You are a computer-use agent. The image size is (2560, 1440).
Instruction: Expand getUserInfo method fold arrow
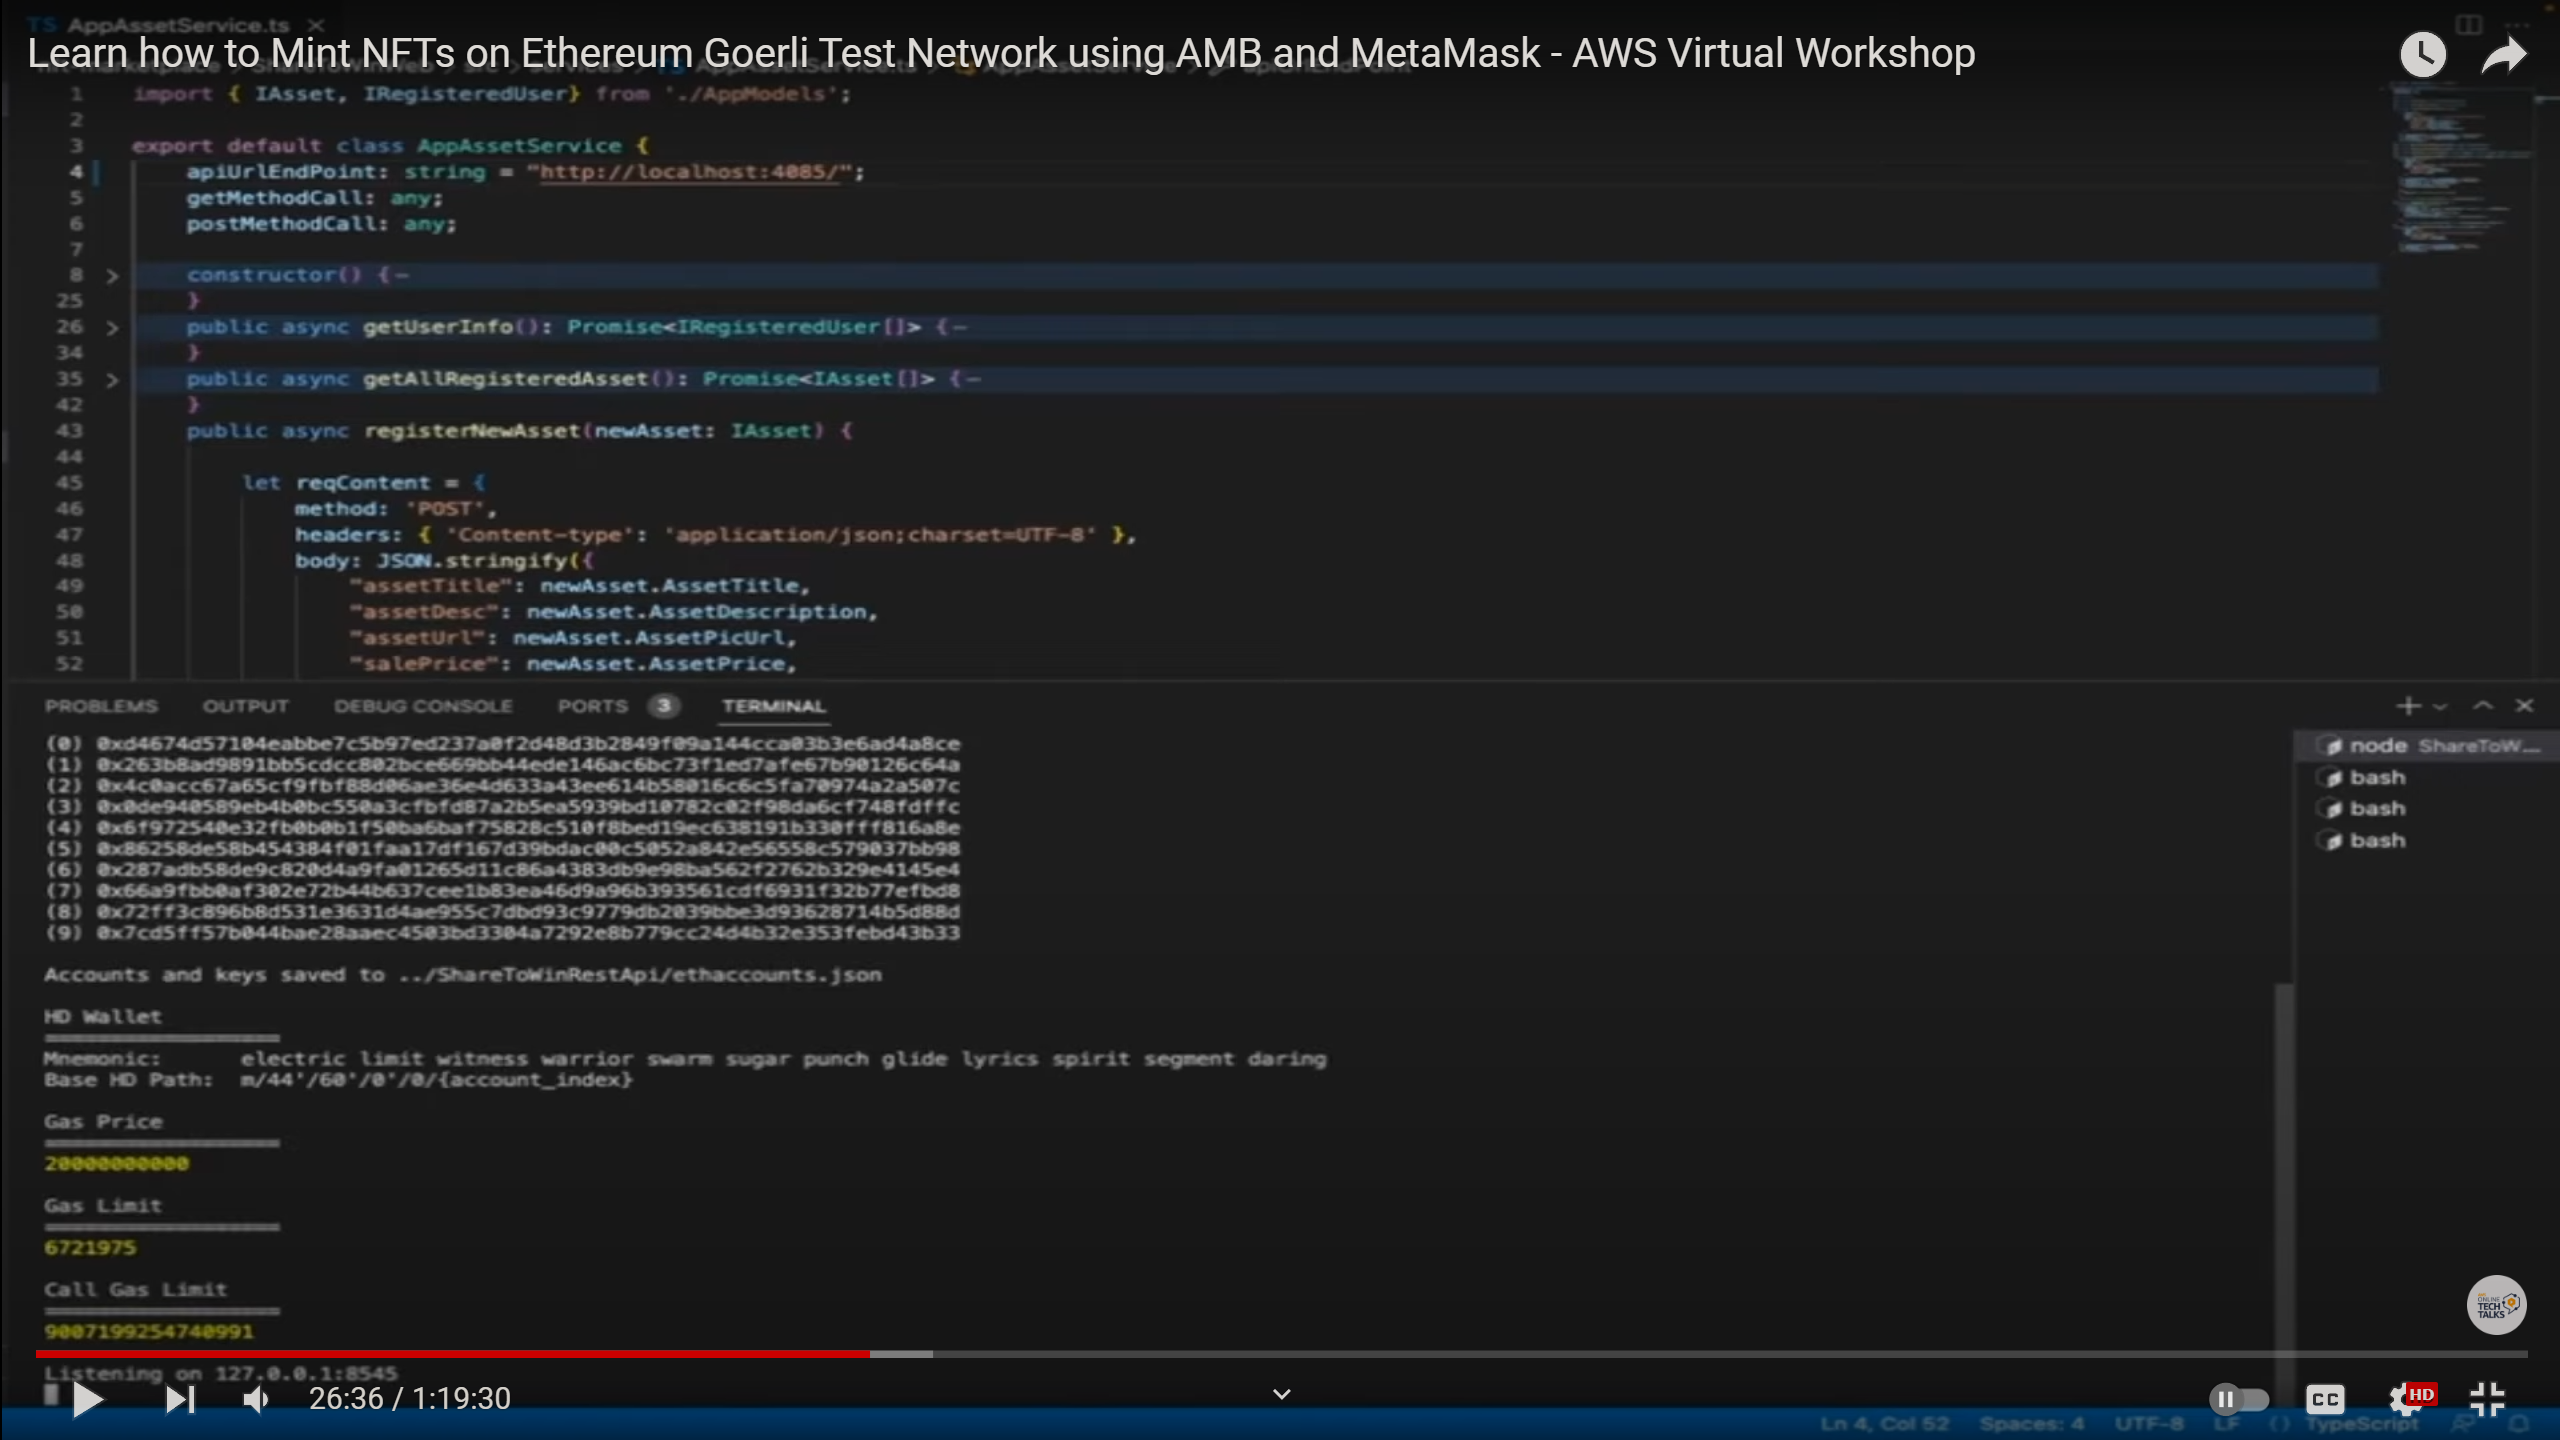(x=112, y=327)
